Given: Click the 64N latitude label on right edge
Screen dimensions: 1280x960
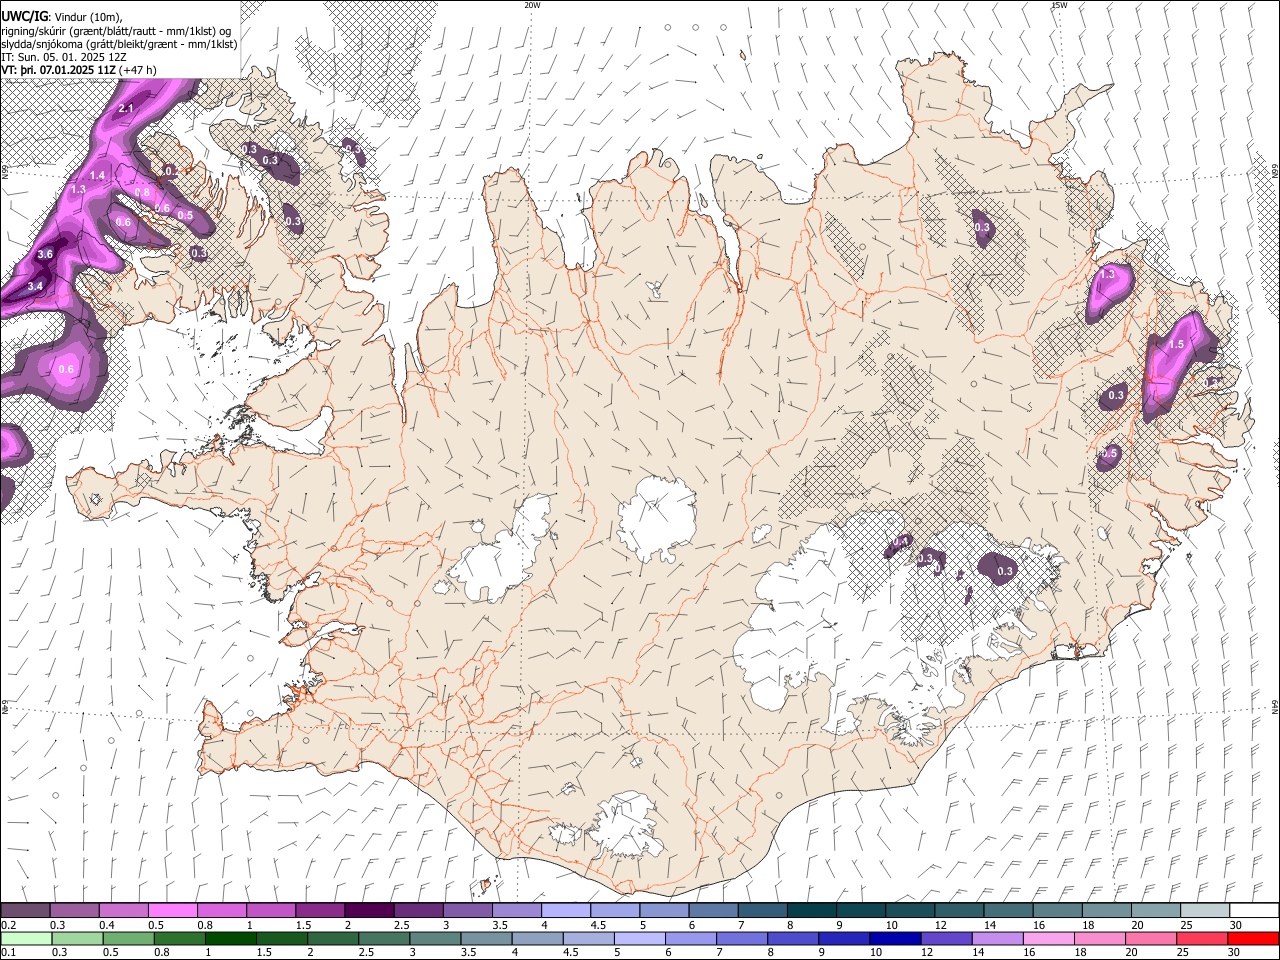Looking at the screenshot, I should (1275, 705).
